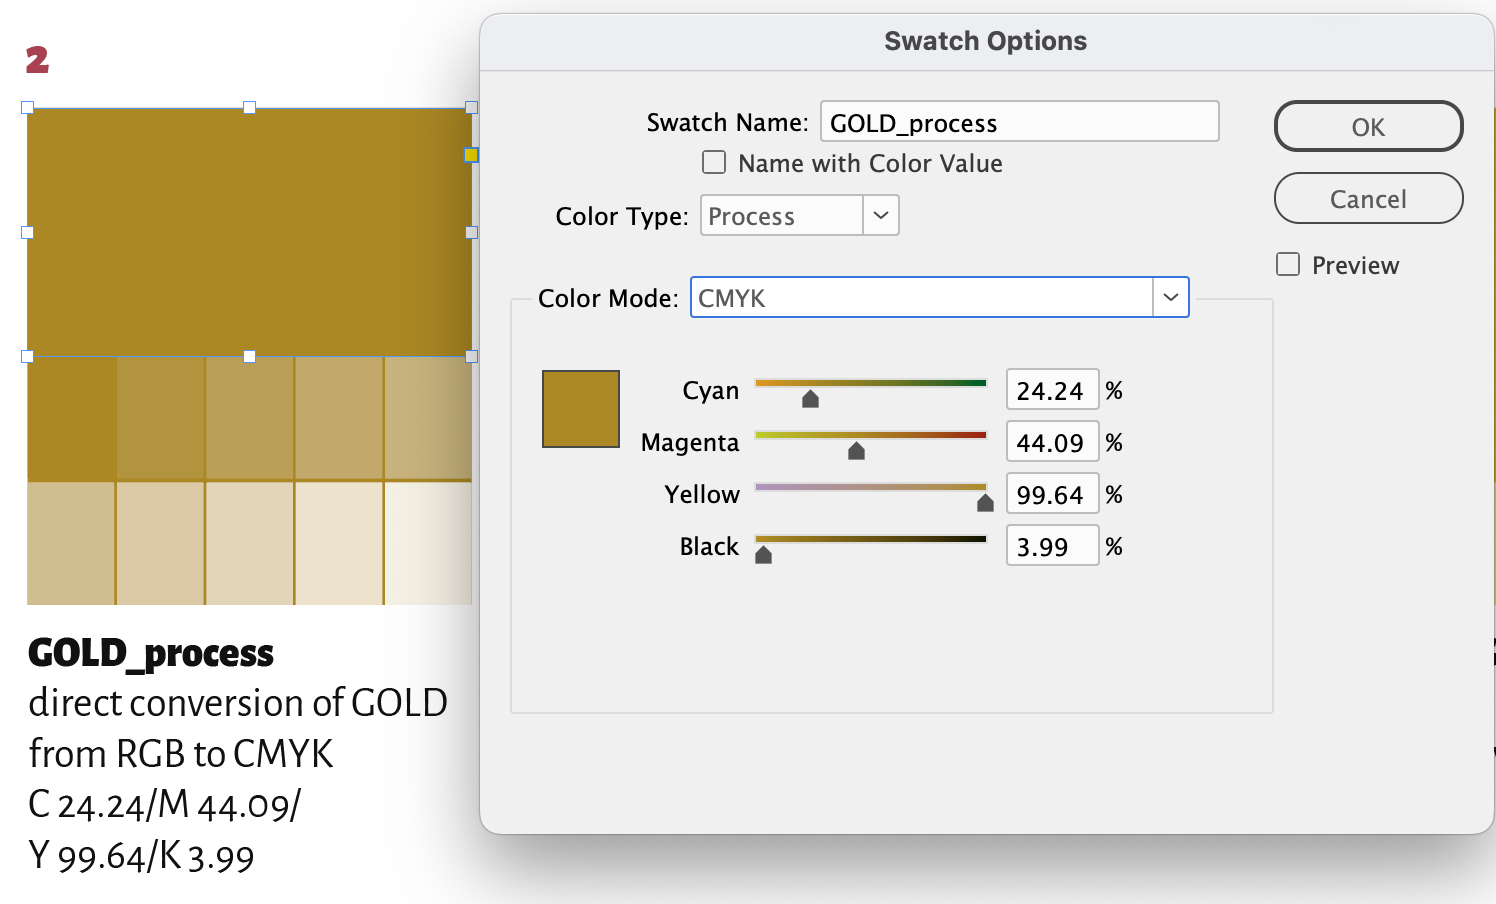Click the 'Y 99.64/K 3.99' text line
The height and width of the screenshot is (904, 1496).
(141, 857)
